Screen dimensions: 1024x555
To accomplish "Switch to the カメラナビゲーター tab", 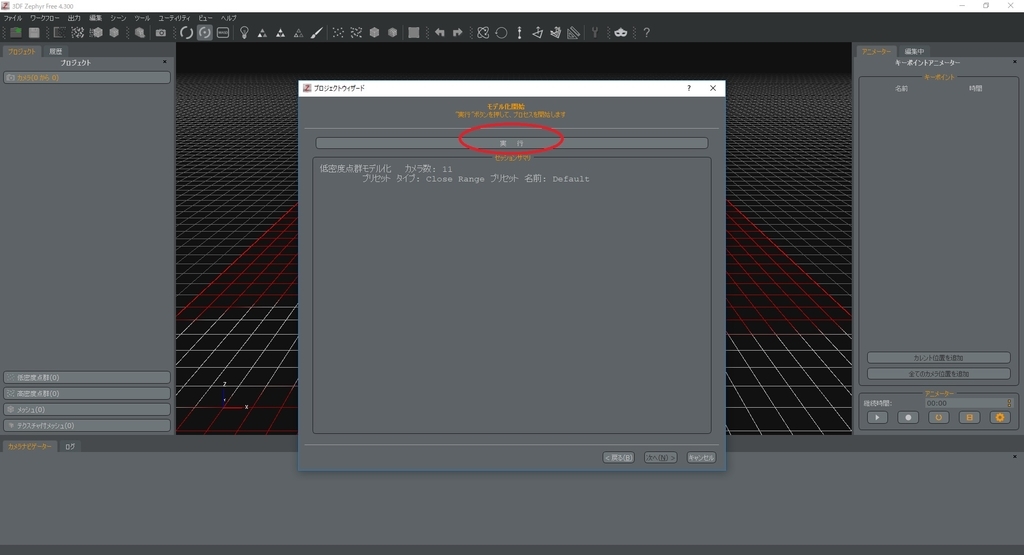I will click(29, 447).
